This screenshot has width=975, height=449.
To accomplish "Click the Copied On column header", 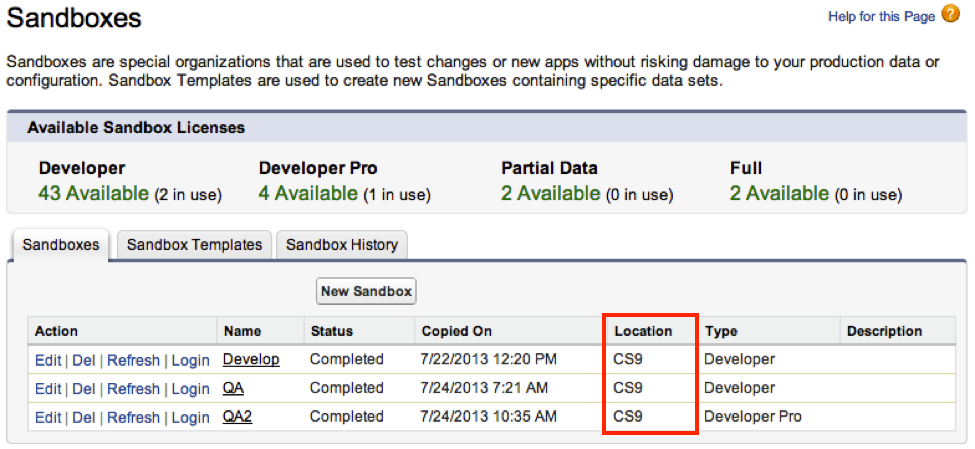I will (x=456, y=331).
